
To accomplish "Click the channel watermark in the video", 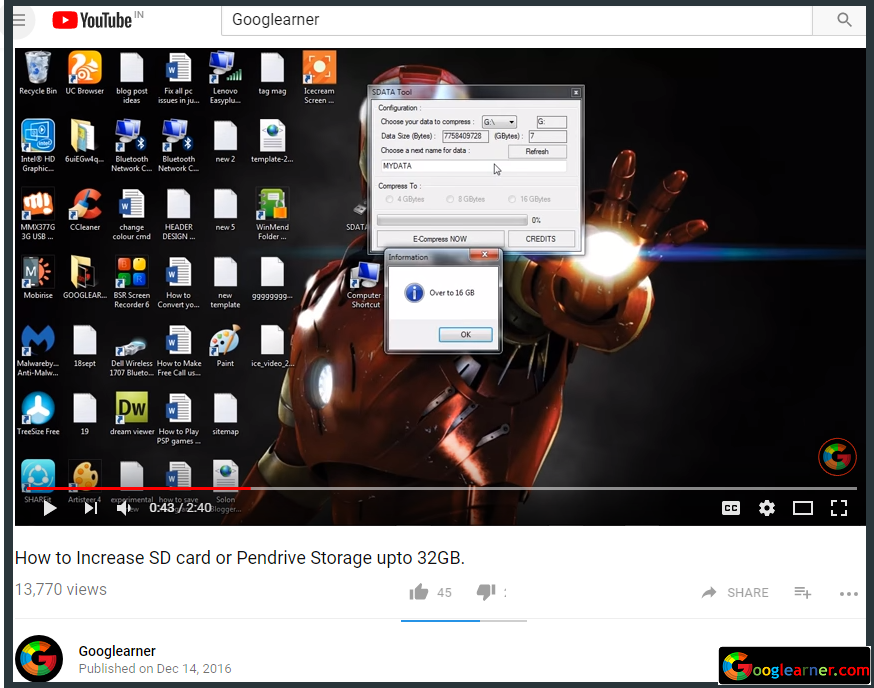I will 837,457.
